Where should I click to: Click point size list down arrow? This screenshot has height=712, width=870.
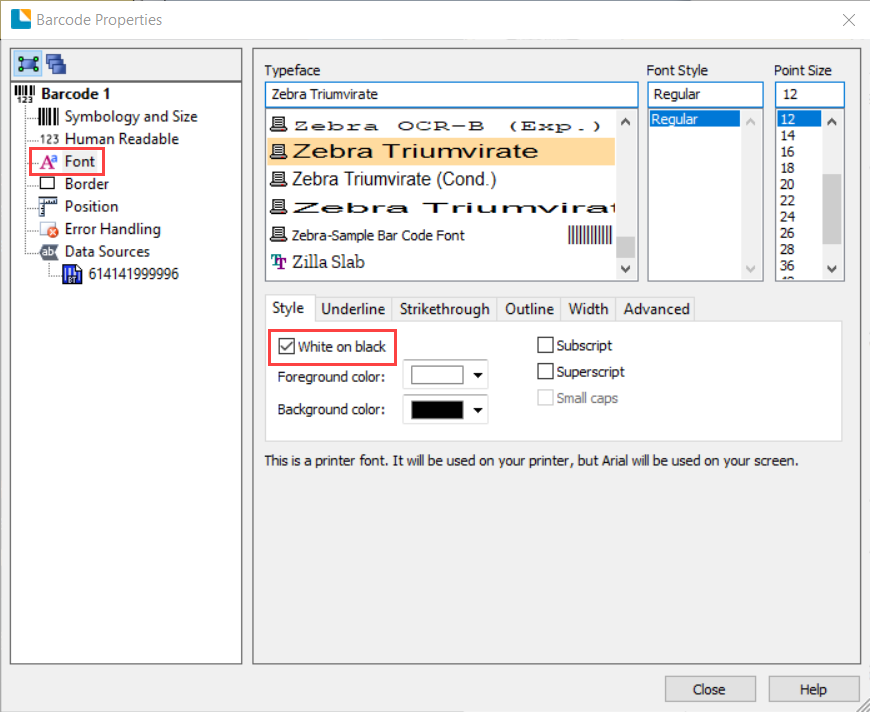tap(832, 269)
